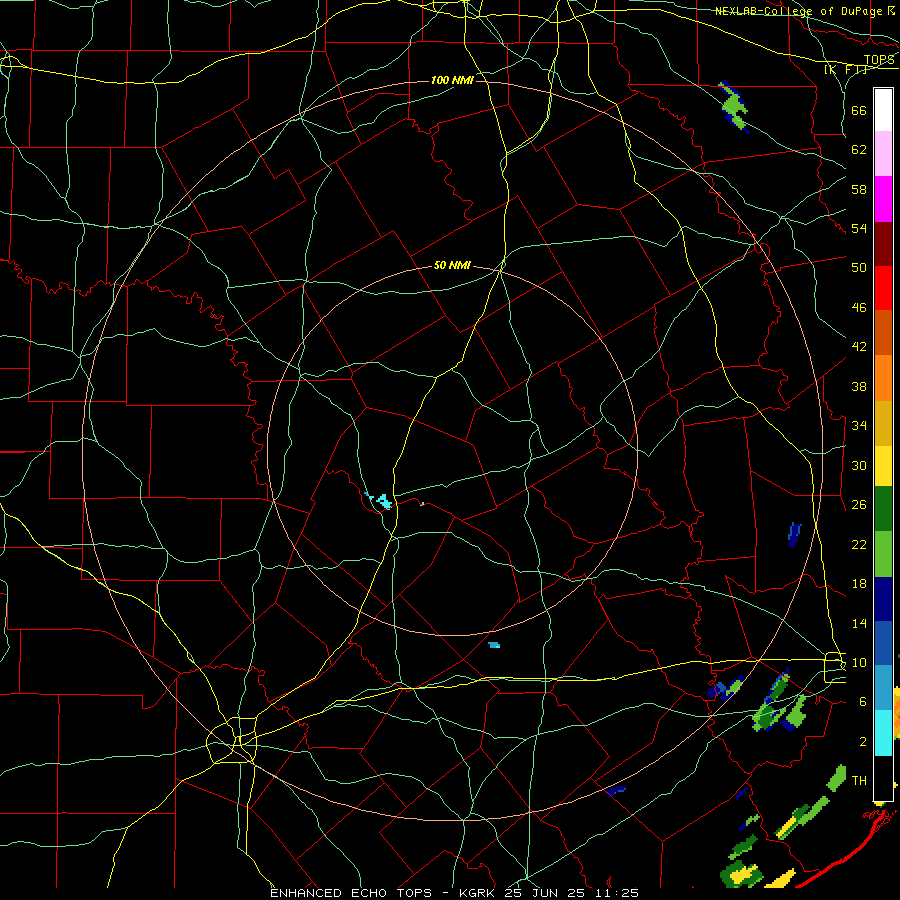The width and height of the screenshot is (900, 900).
Task: Click the dark red (maroon) legend swatch
Action: [x=883, y=244]
